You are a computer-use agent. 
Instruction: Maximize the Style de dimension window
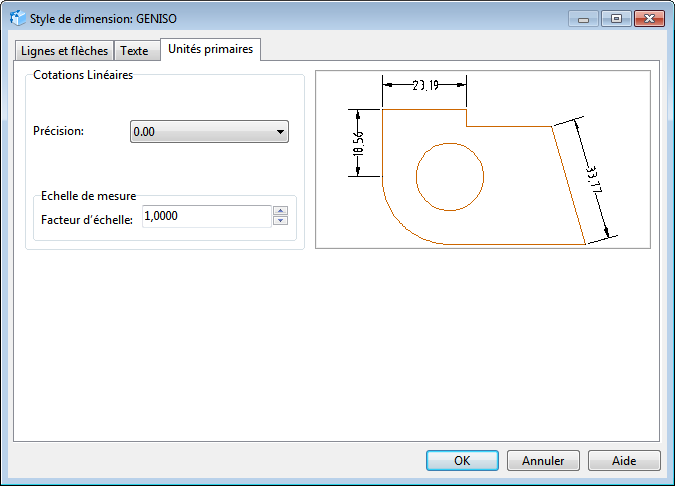[613, 18]
